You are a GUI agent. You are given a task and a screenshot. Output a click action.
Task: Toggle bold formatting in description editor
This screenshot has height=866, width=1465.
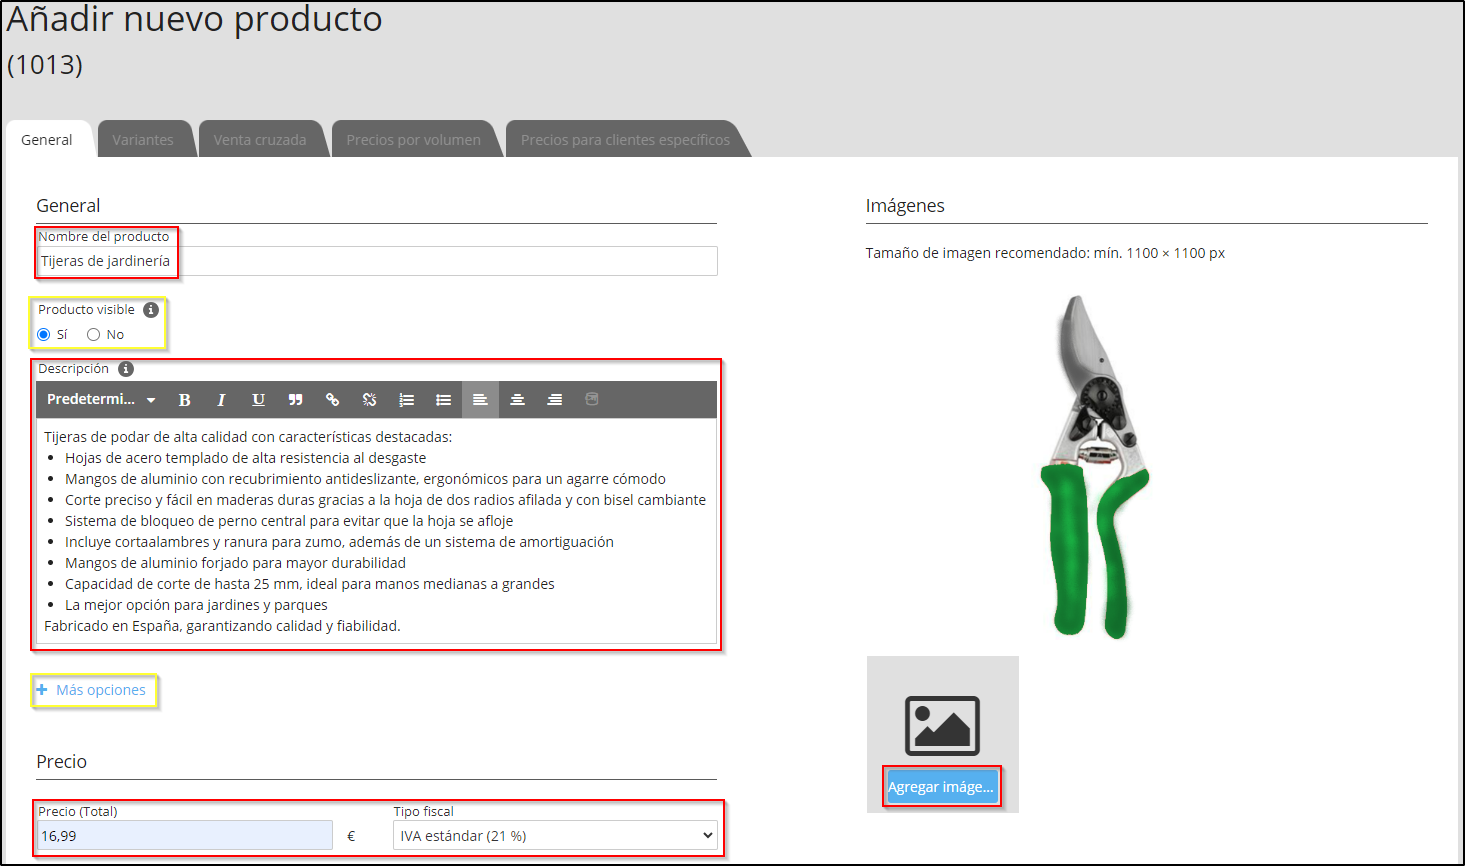tap(185, 400)
